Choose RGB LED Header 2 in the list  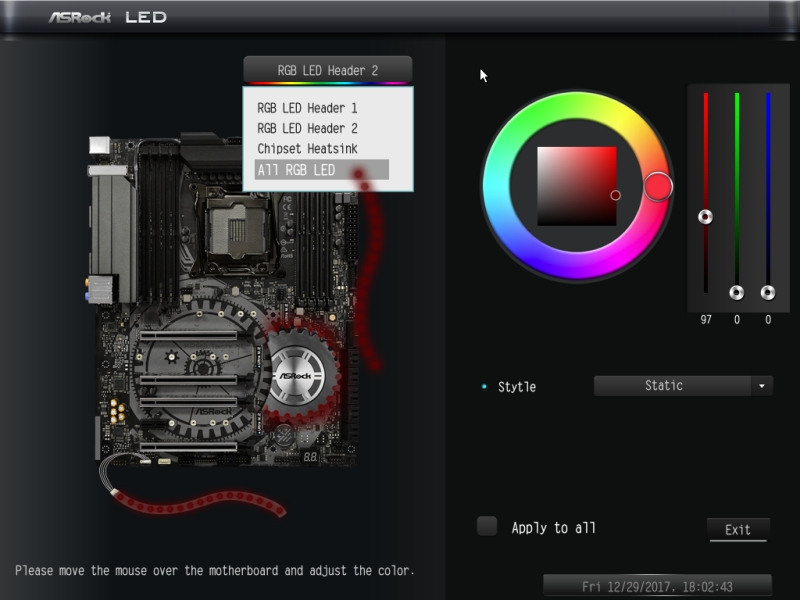[307, 129]
